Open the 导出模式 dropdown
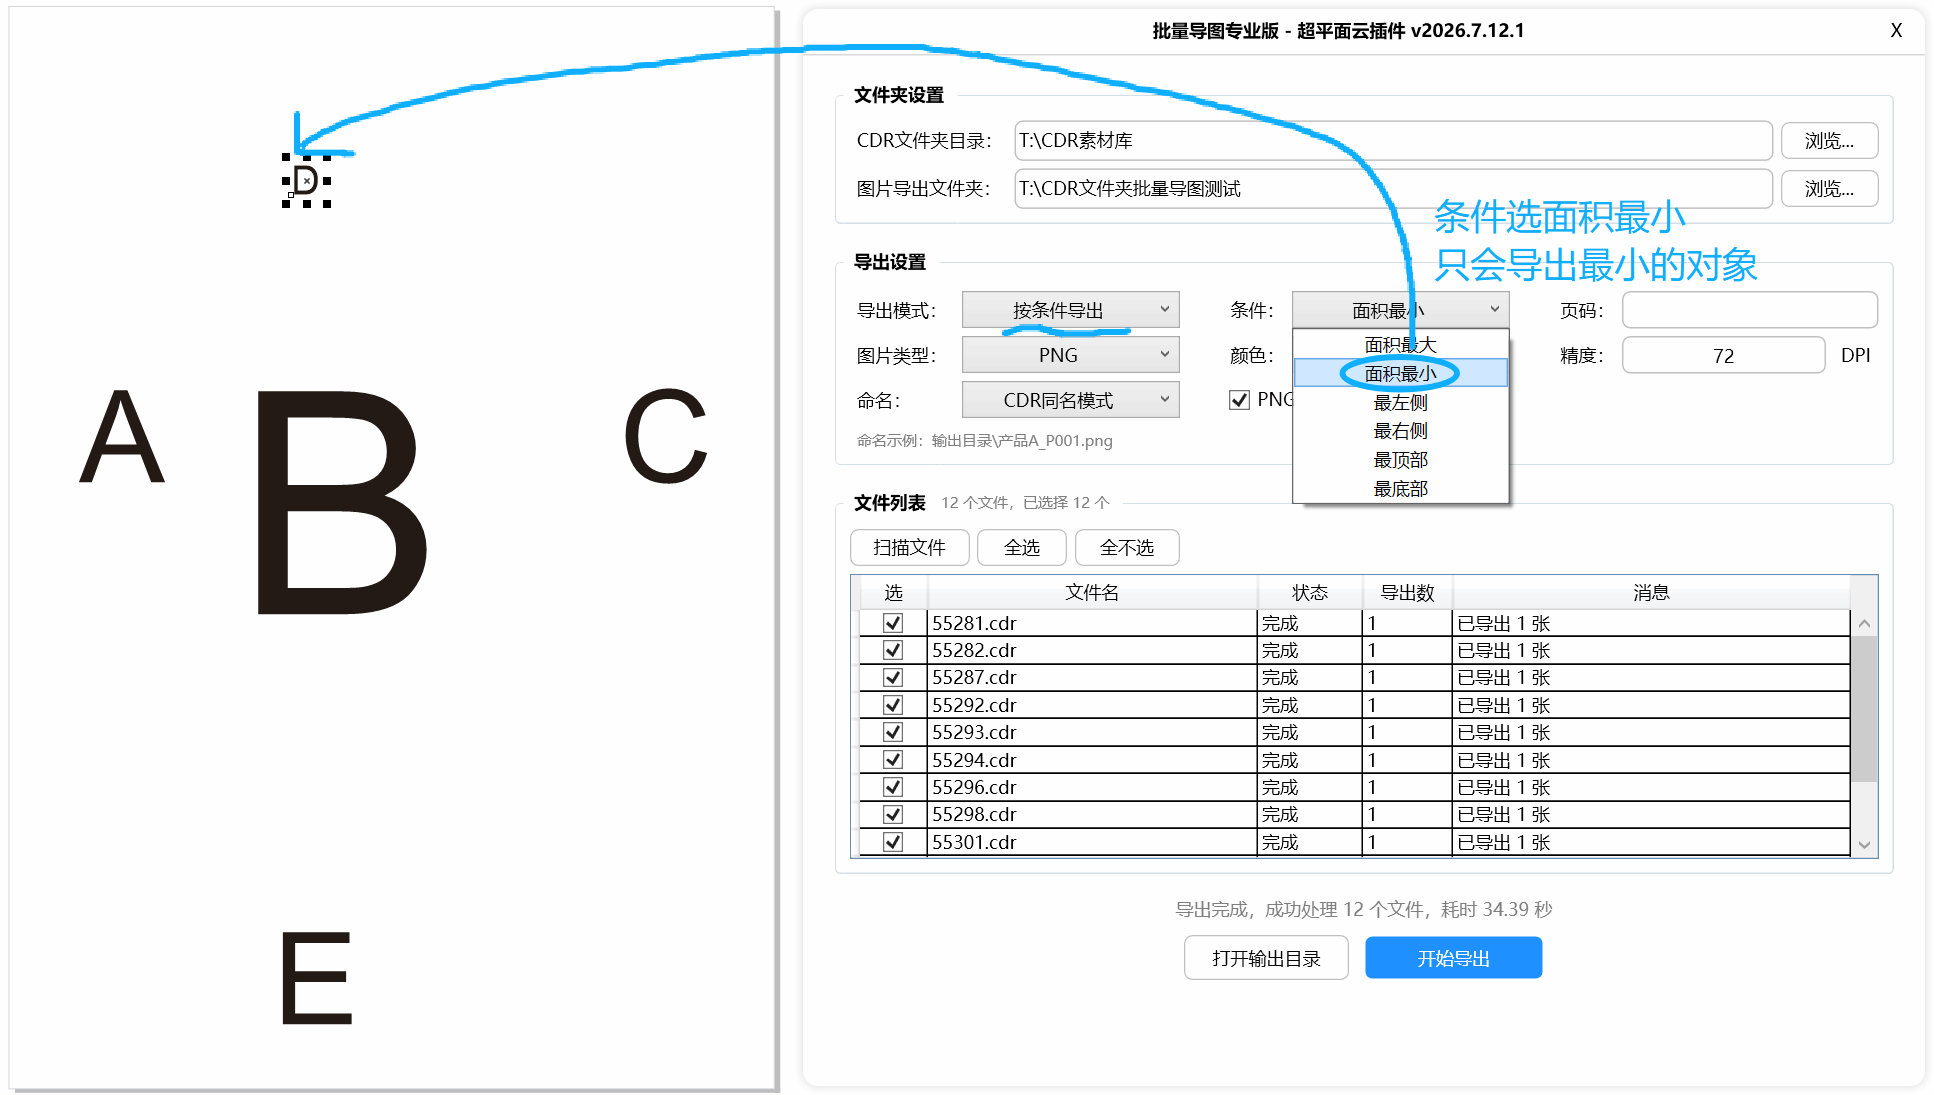 [1070, 310]
